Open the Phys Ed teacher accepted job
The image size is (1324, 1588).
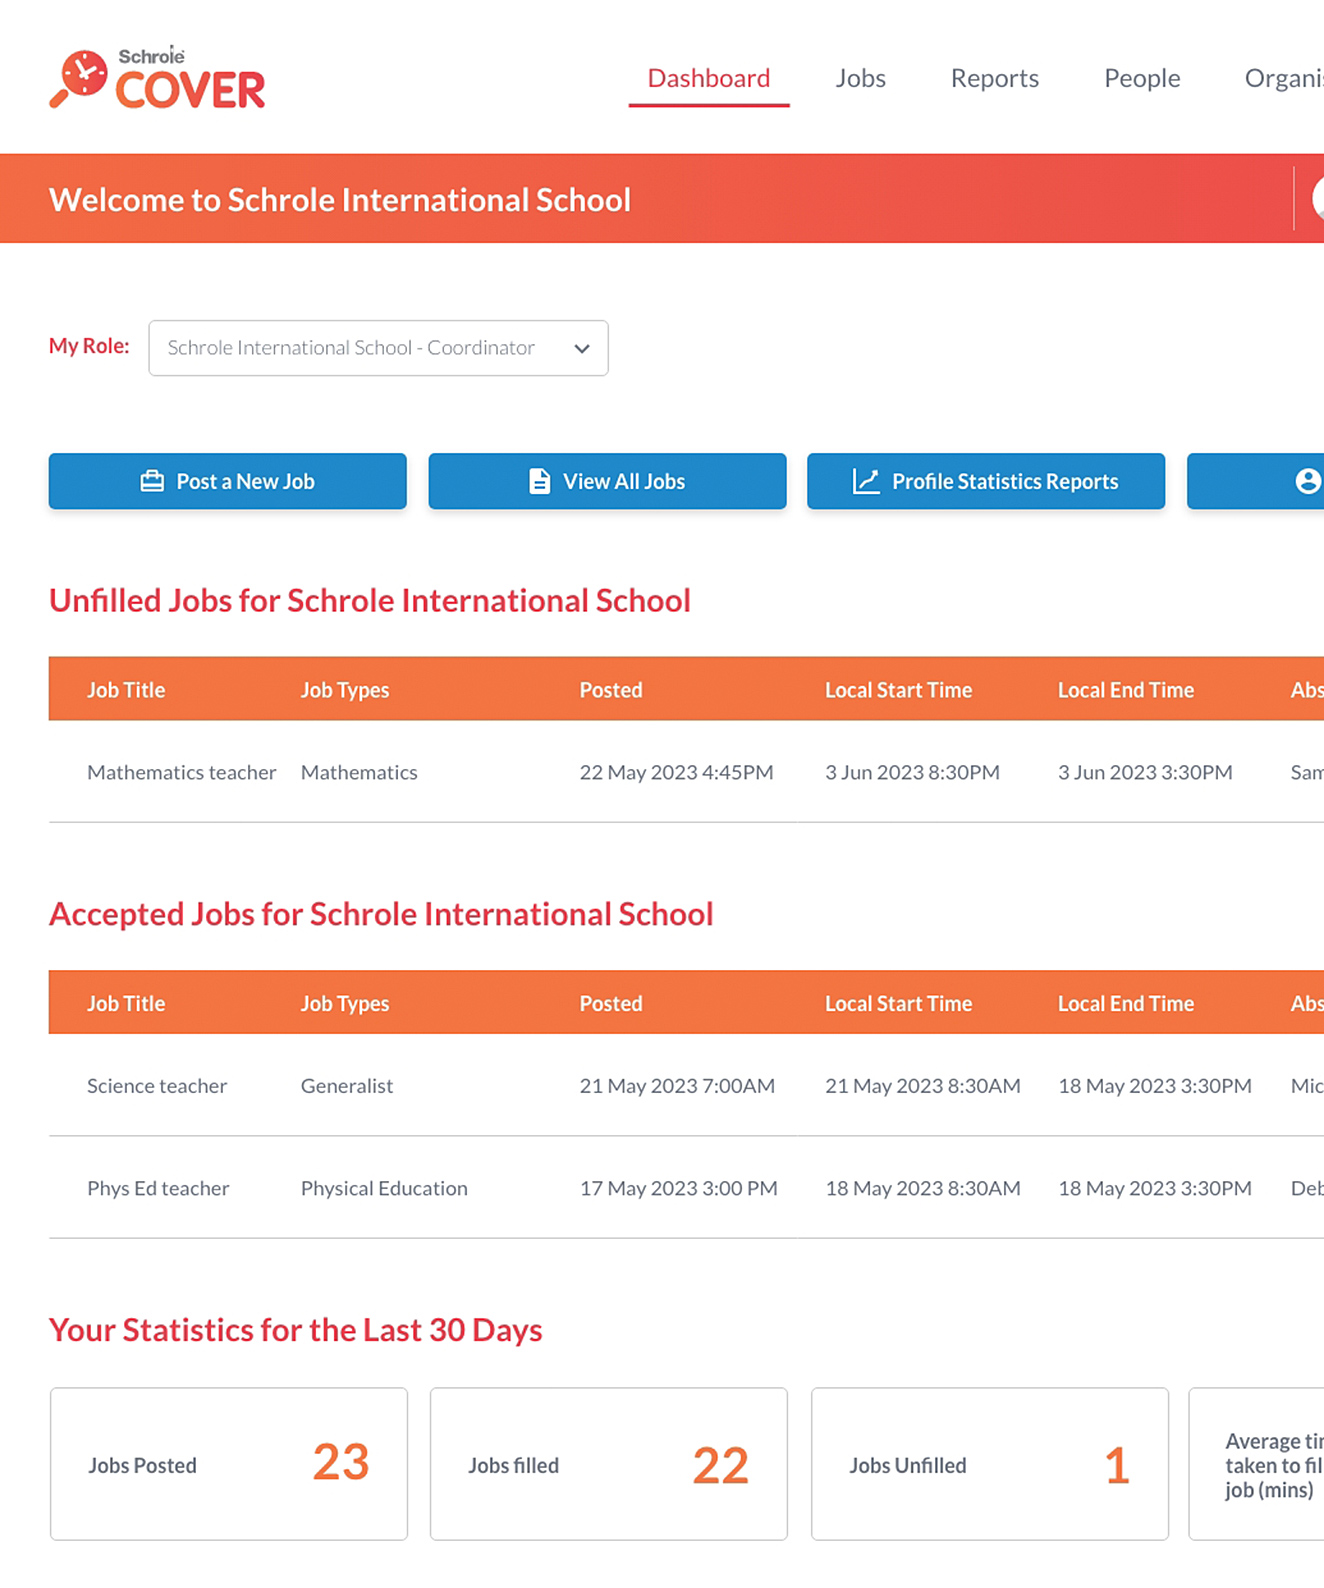pyautogui.click(x=158, y=1188)
